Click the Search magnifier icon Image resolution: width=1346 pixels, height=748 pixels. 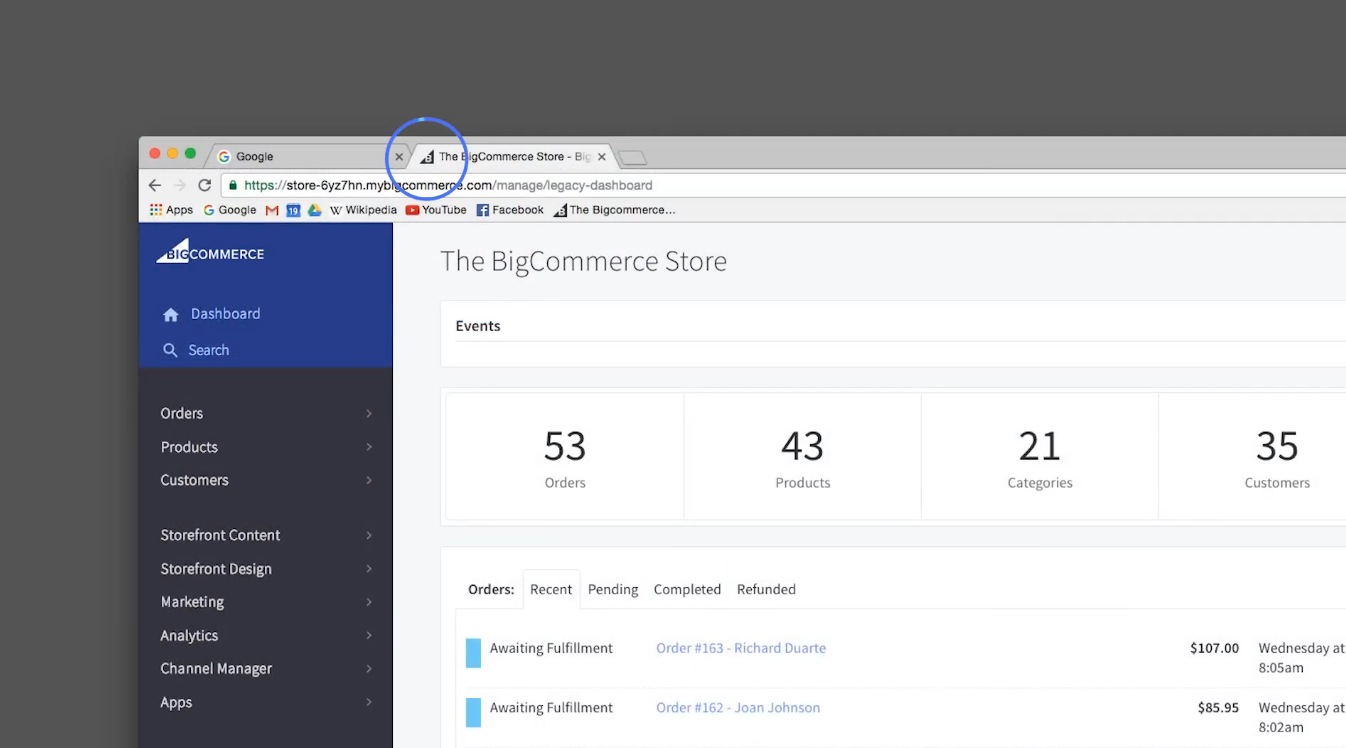(170, 350)
